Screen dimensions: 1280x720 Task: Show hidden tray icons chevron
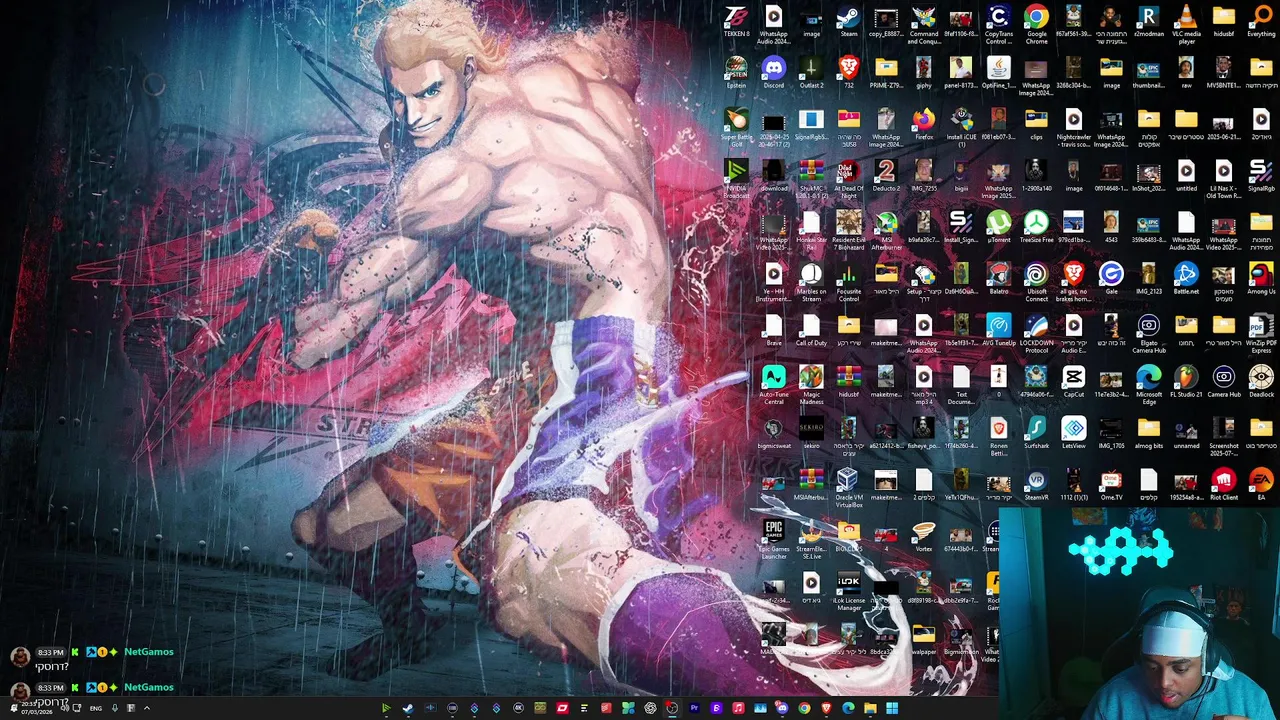click(146, 708)
